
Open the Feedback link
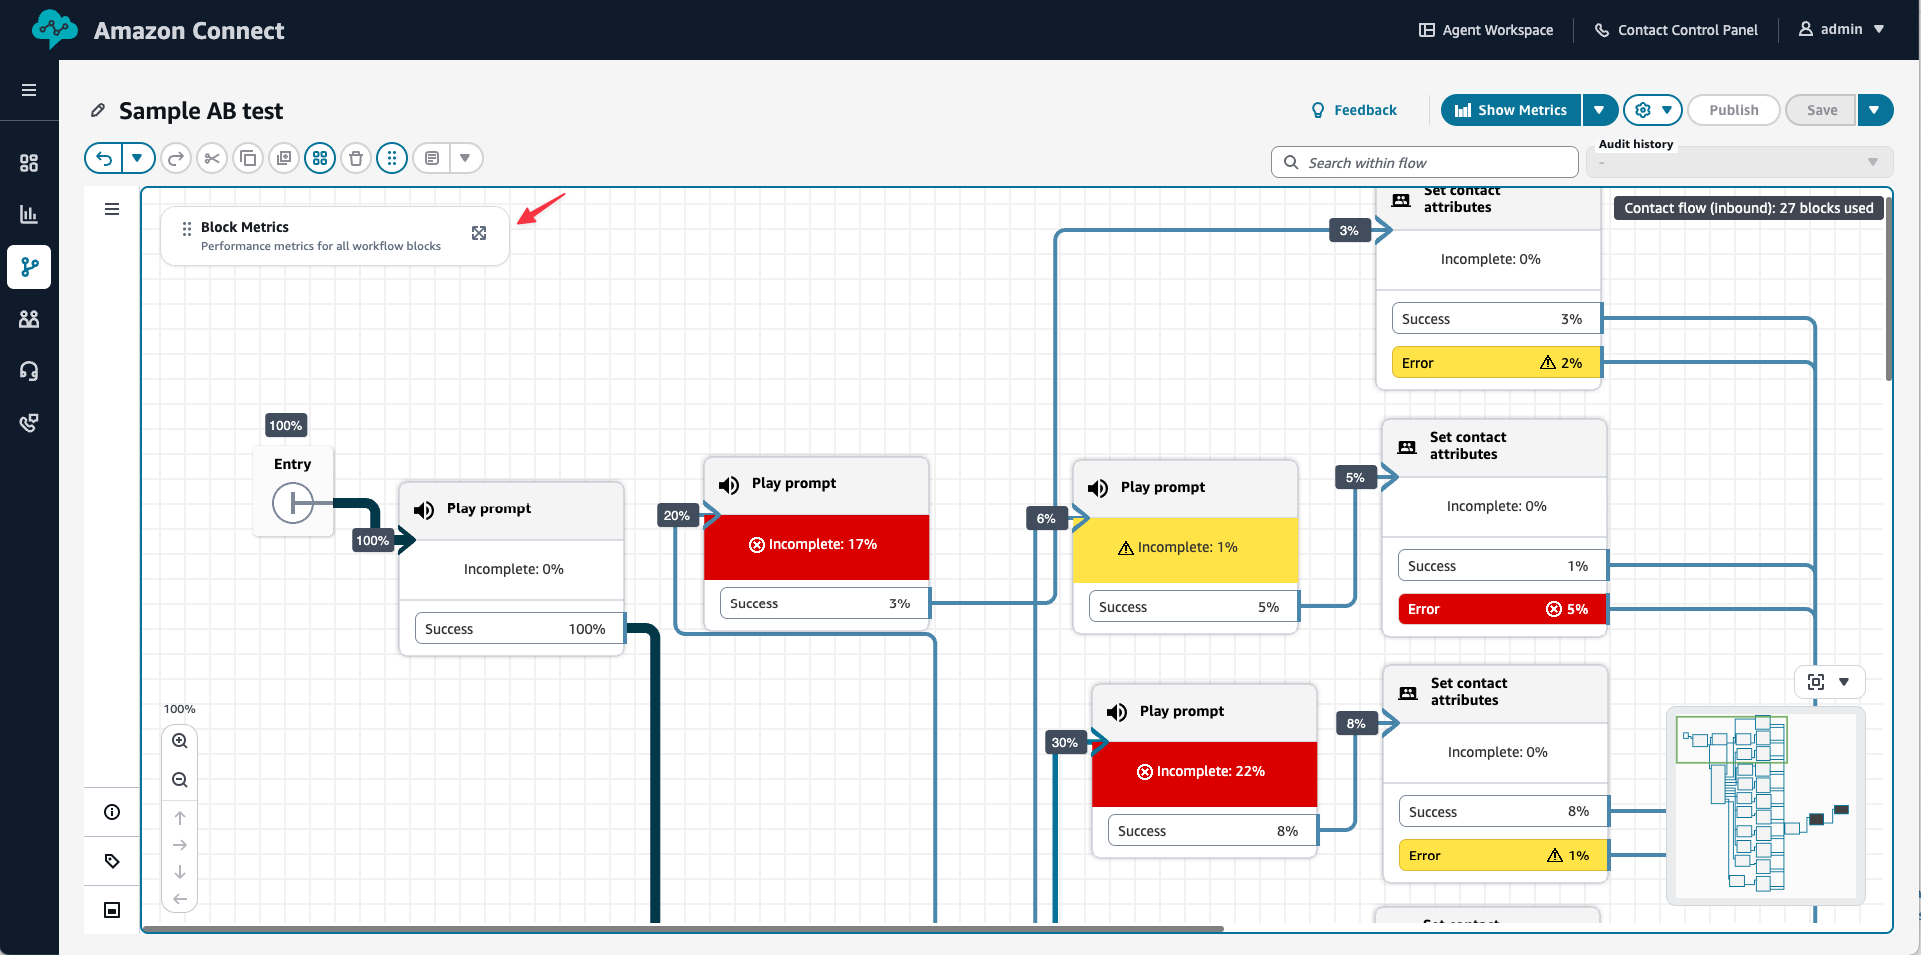[x=1353, y=110]
